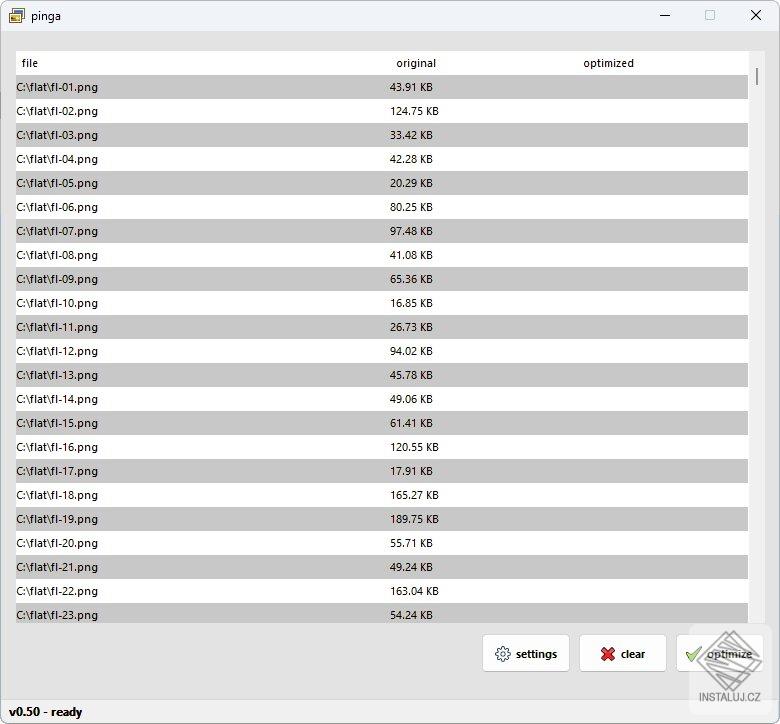
Task: Click the 26.73 KB size value
Action: pyautogui.click(x=411, y=327)
